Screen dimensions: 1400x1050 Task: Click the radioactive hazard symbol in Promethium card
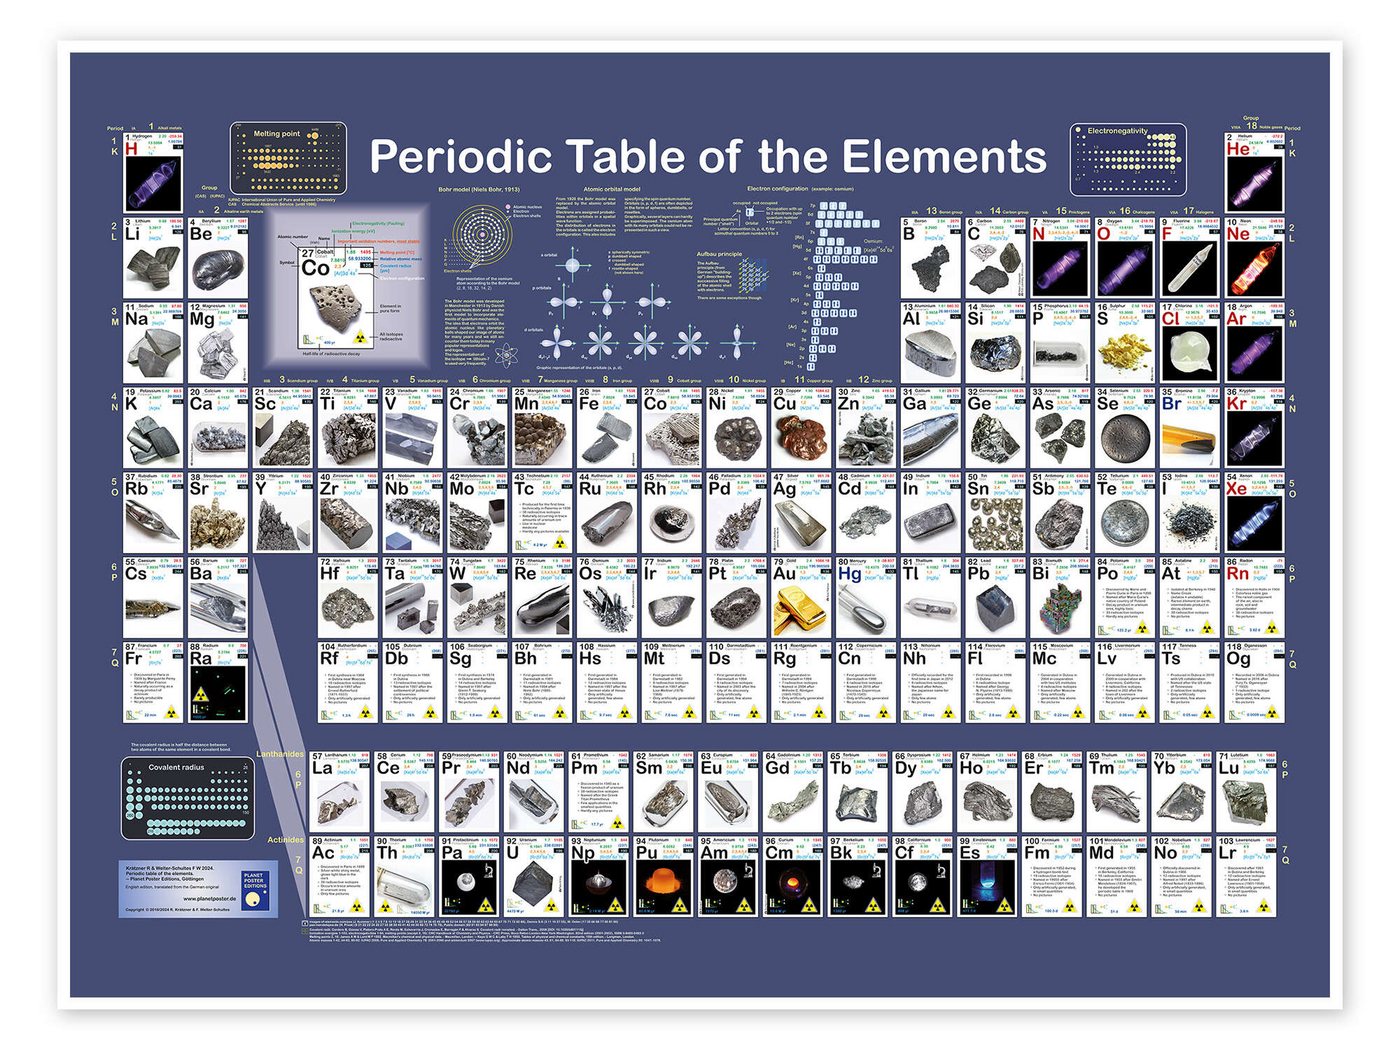[x=617, y=823]
